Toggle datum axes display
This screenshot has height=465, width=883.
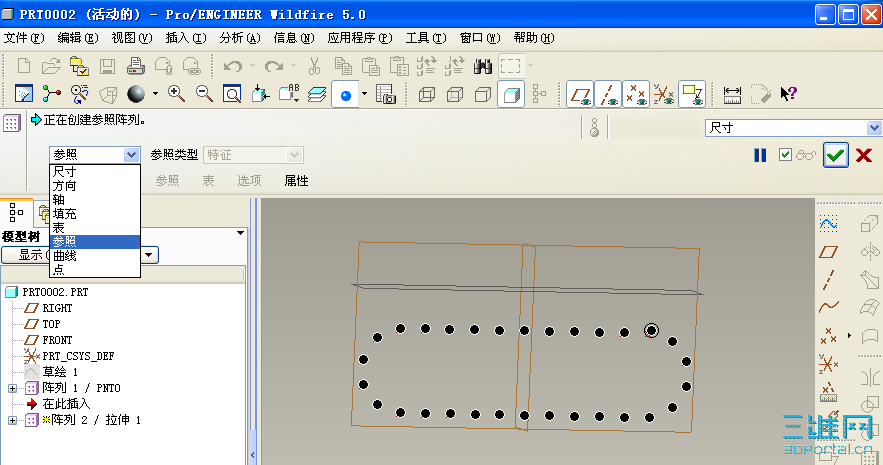pyautogui.click(x=608, y=94)
